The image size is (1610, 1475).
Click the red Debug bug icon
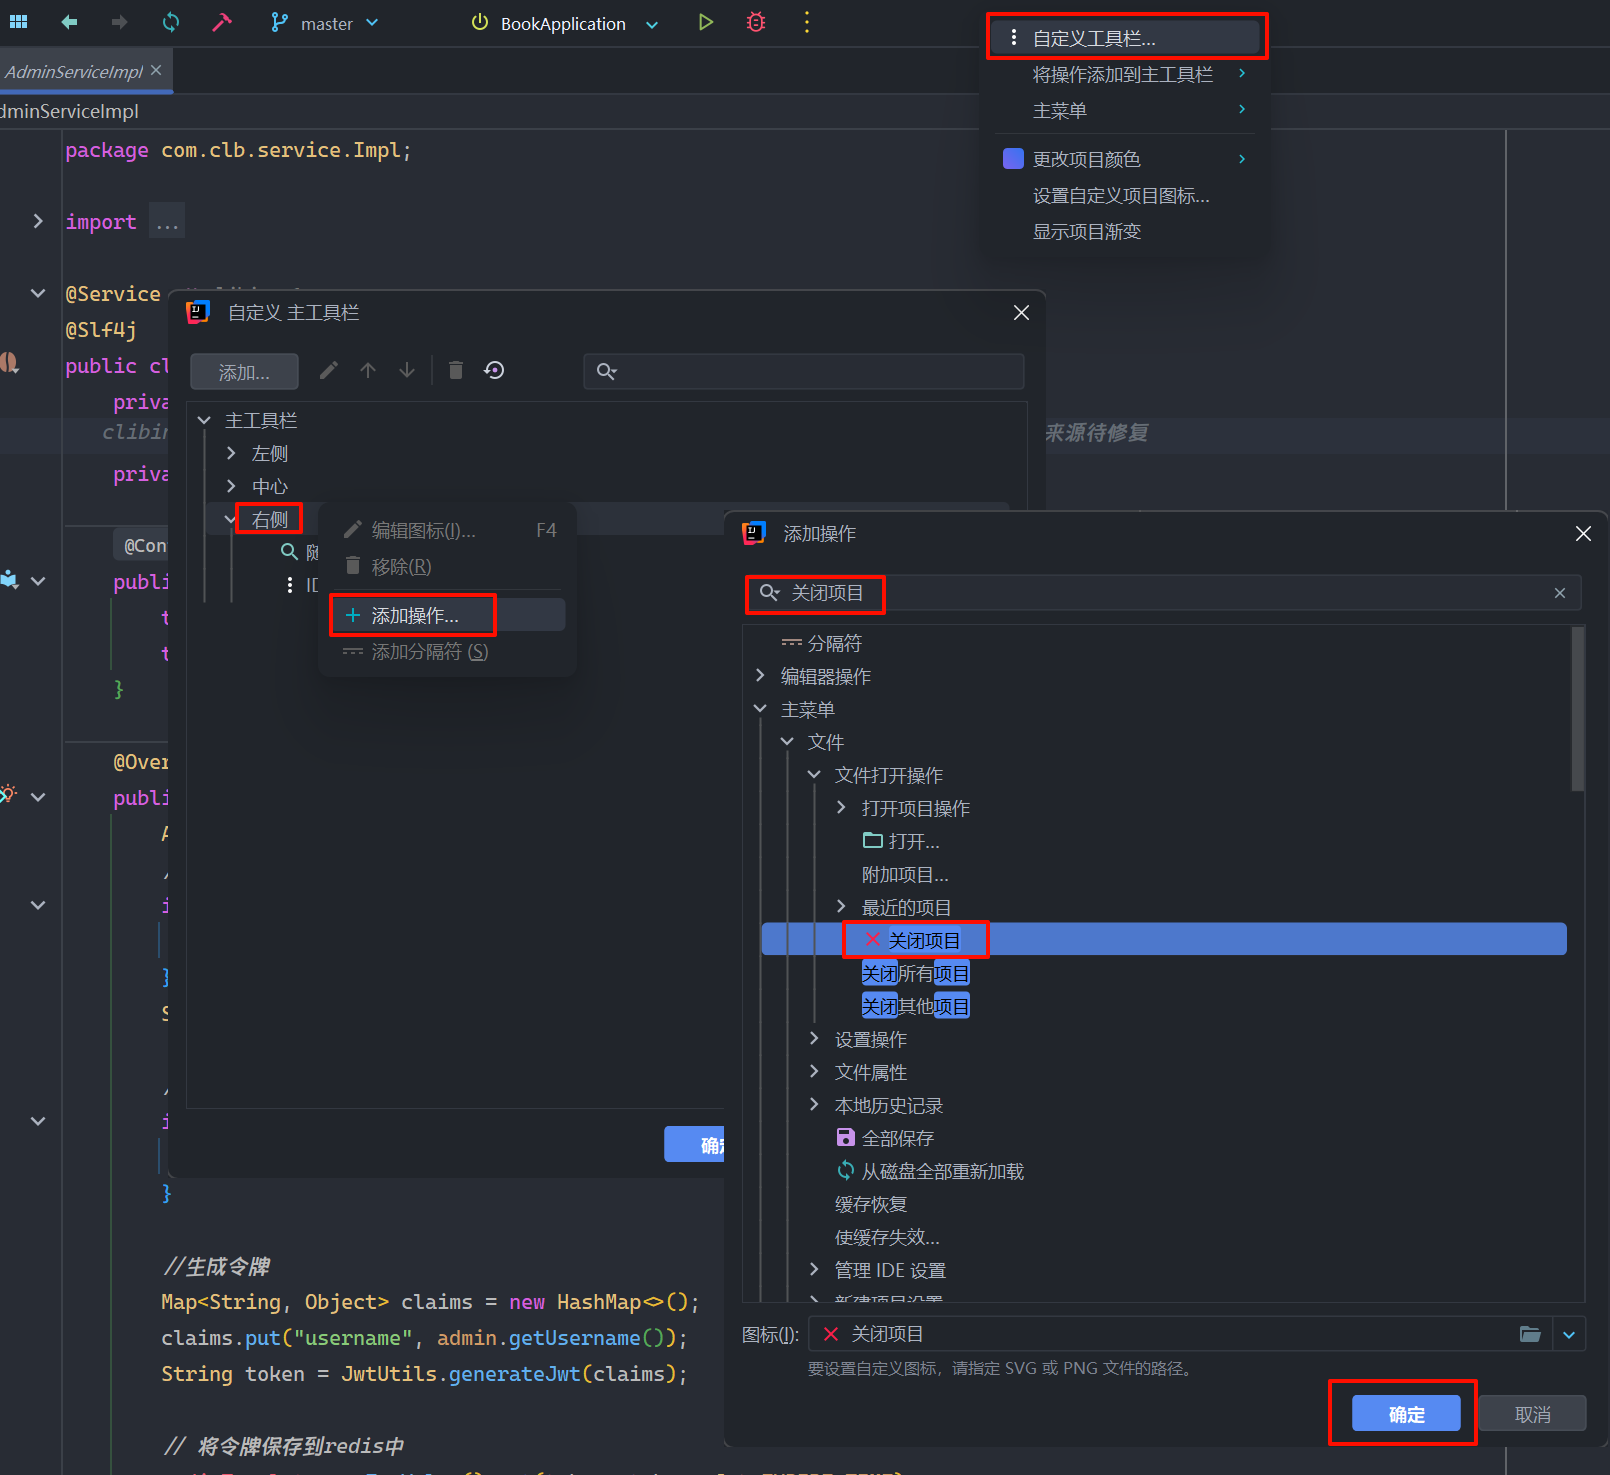pos(756,23)
